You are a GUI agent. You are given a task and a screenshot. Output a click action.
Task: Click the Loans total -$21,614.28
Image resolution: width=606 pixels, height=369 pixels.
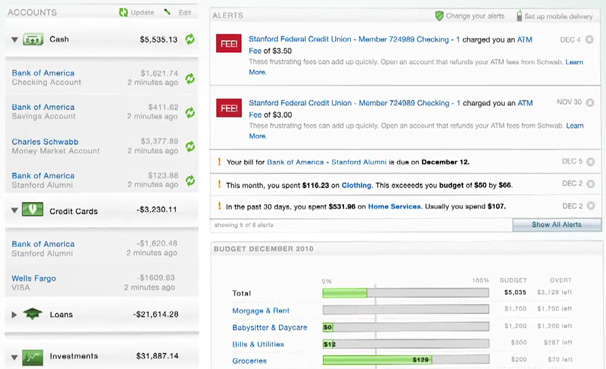155,314
